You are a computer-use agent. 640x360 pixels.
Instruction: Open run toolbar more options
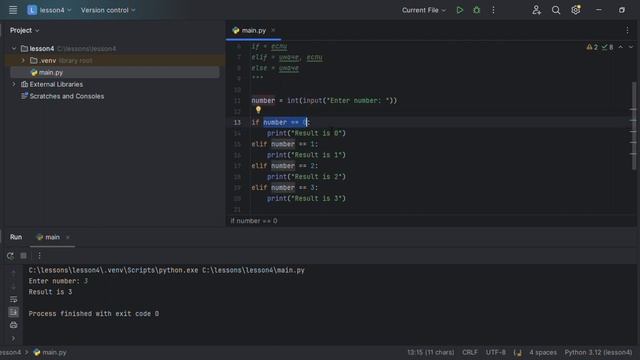tap(39, 256)
